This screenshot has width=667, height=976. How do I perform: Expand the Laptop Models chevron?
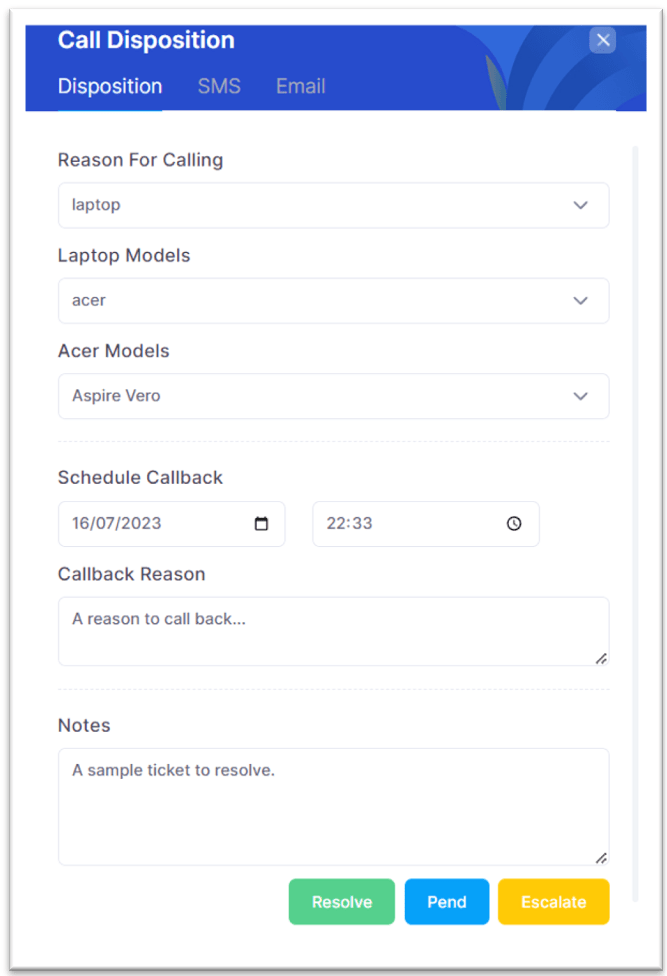click(581, 301)
